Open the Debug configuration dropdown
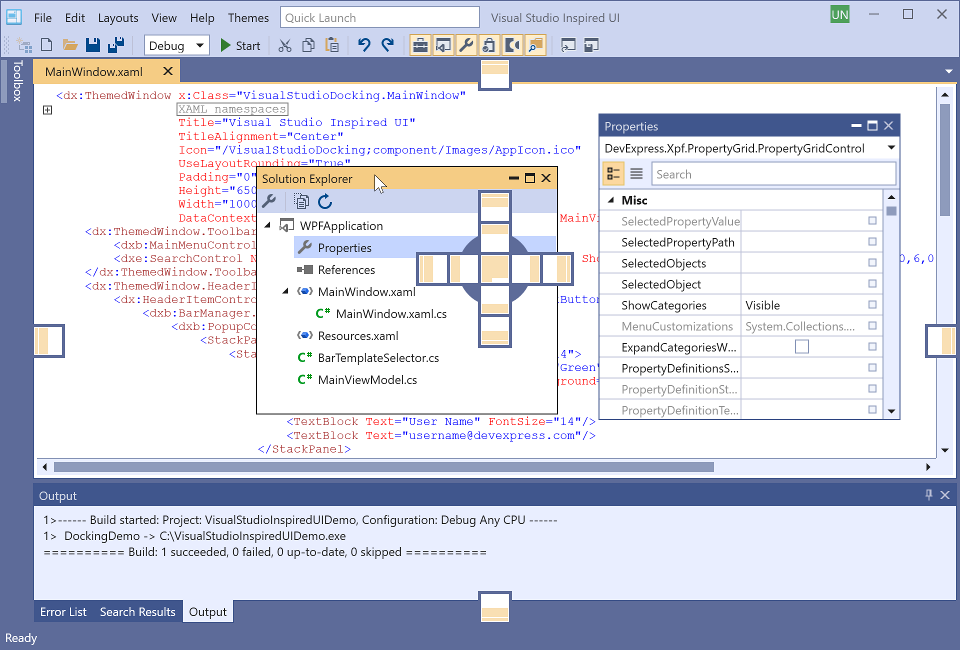The width and height of the screenshot is (960, 650). [177, 45]
